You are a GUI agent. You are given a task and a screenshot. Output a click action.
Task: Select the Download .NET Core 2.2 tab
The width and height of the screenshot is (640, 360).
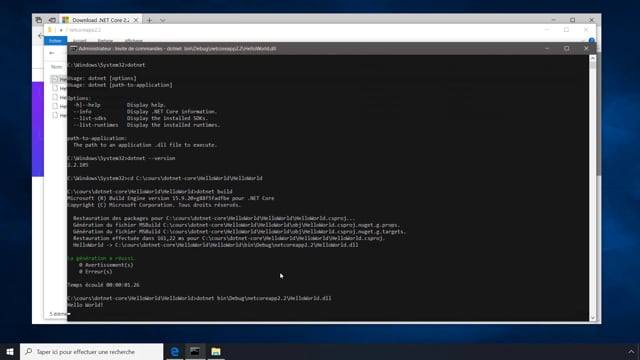(x=100, y=20)
